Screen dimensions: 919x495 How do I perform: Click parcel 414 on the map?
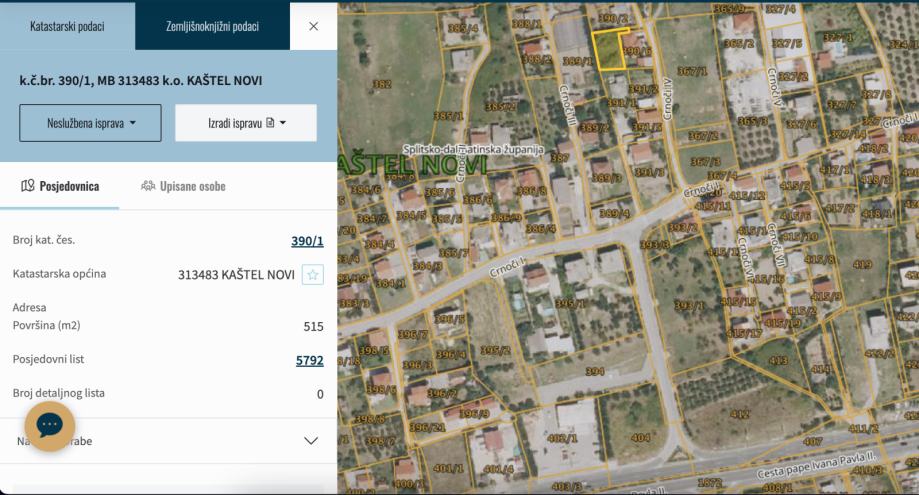pos(820,369)
